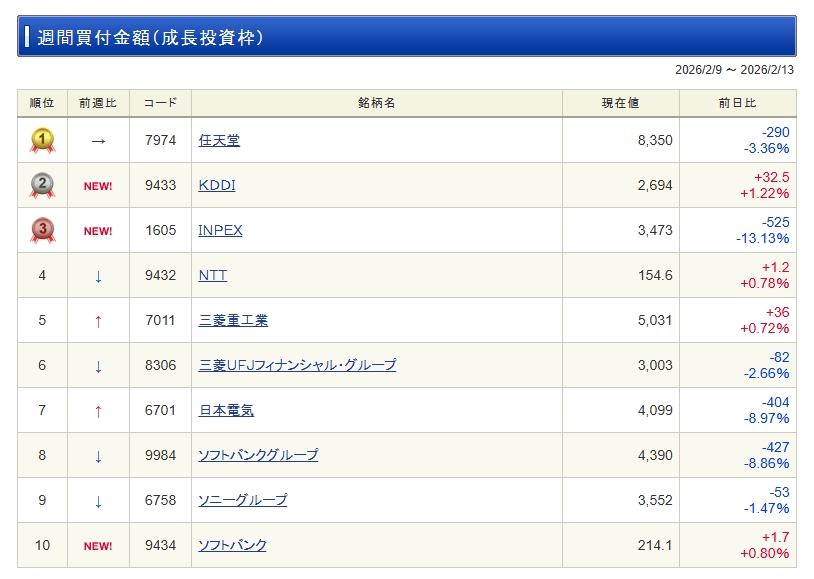The height and width of the screenshot is (579, 814).
Task: Click the gold first-place medal icon
Action: (x=42, y=141)
